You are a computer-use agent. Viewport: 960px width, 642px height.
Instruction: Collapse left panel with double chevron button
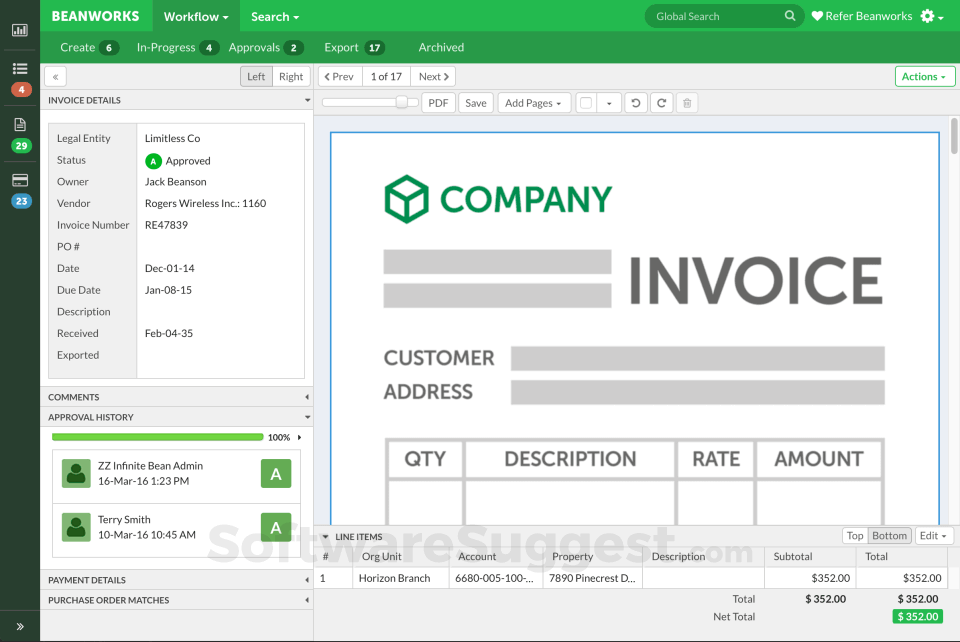click(55, 77)
